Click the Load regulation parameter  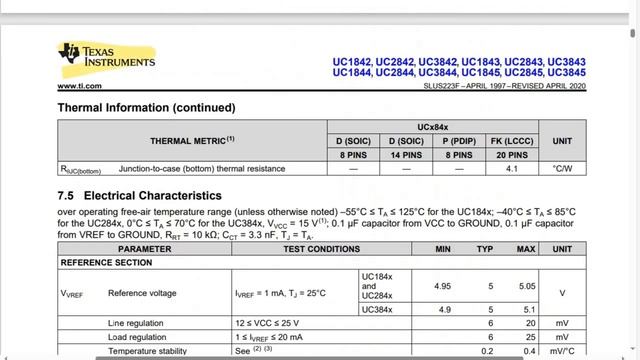137,337
